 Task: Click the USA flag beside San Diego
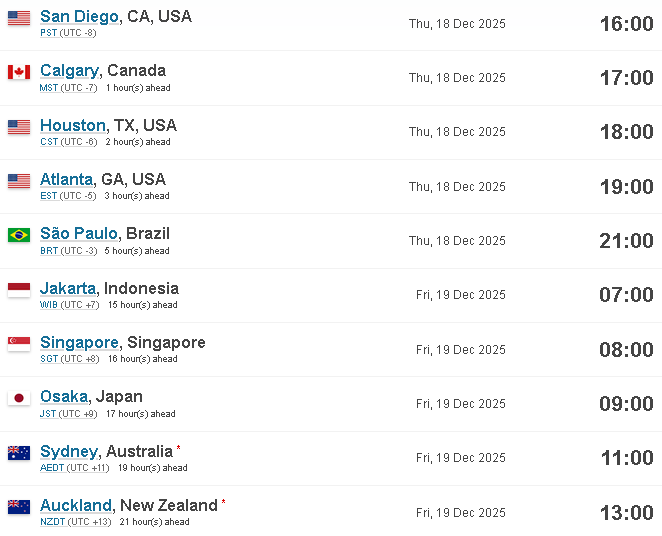point(19,19)
